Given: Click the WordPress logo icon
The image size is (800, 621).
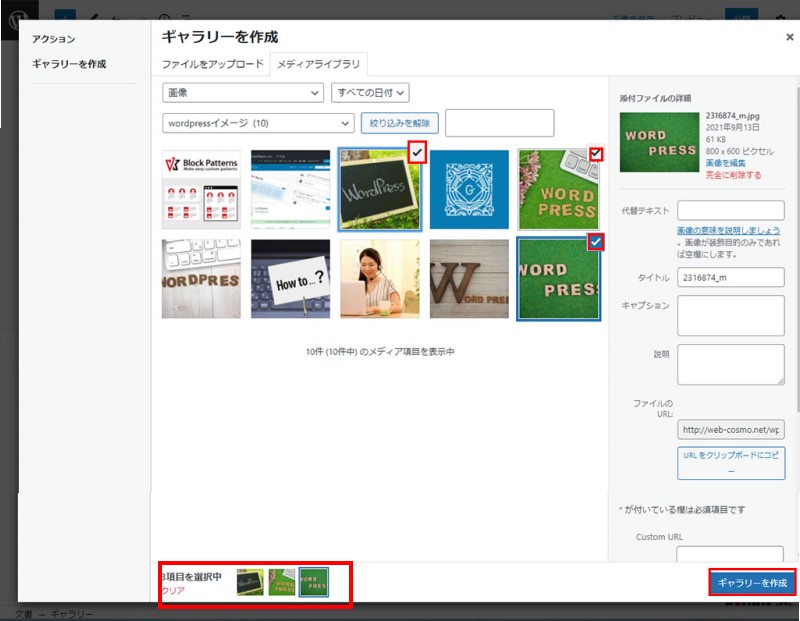Looking at the screenshot, I should click(19, 18).
